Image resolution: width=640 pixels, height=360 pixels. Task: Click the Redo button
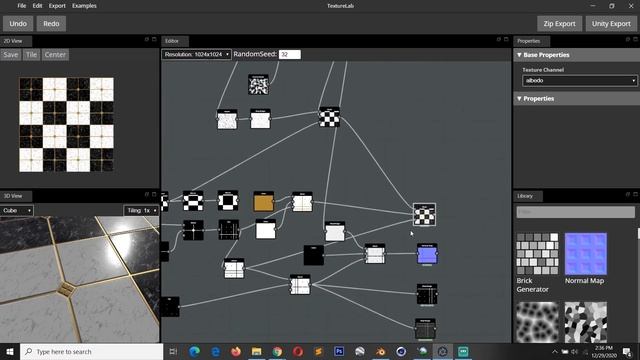tap(51, 24)
